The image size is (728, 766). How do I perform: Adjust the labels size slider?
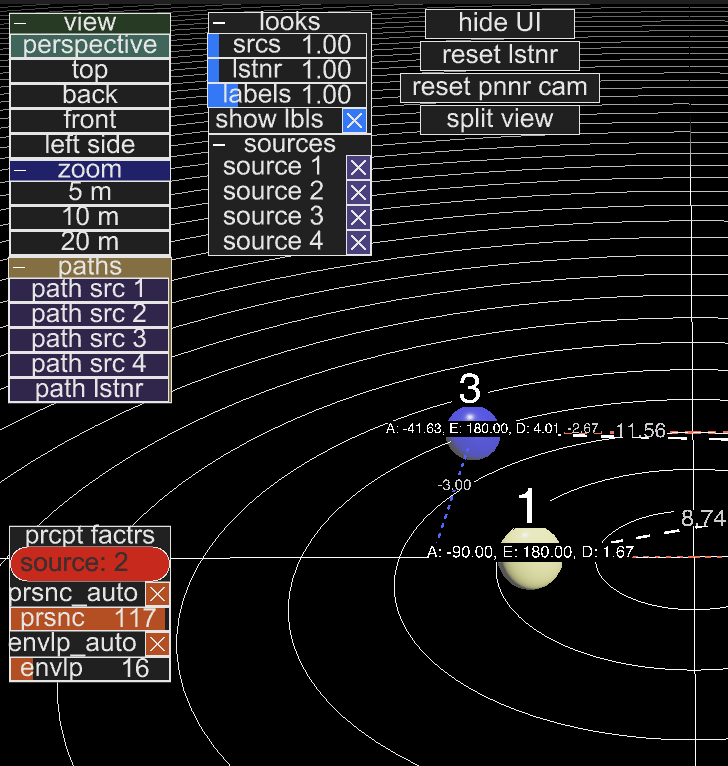[x=287, y=95]
